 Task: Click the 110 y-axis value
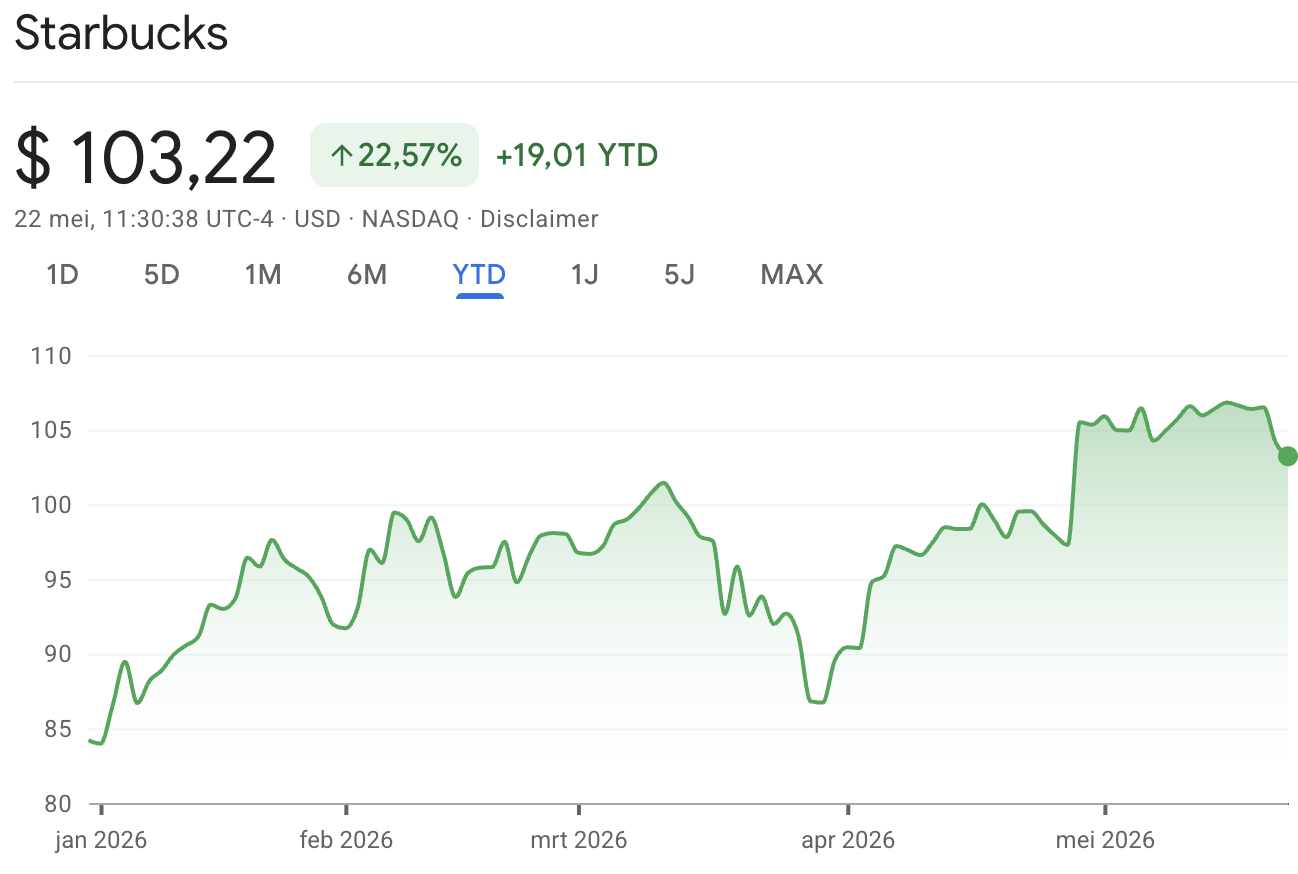[51, 356]
